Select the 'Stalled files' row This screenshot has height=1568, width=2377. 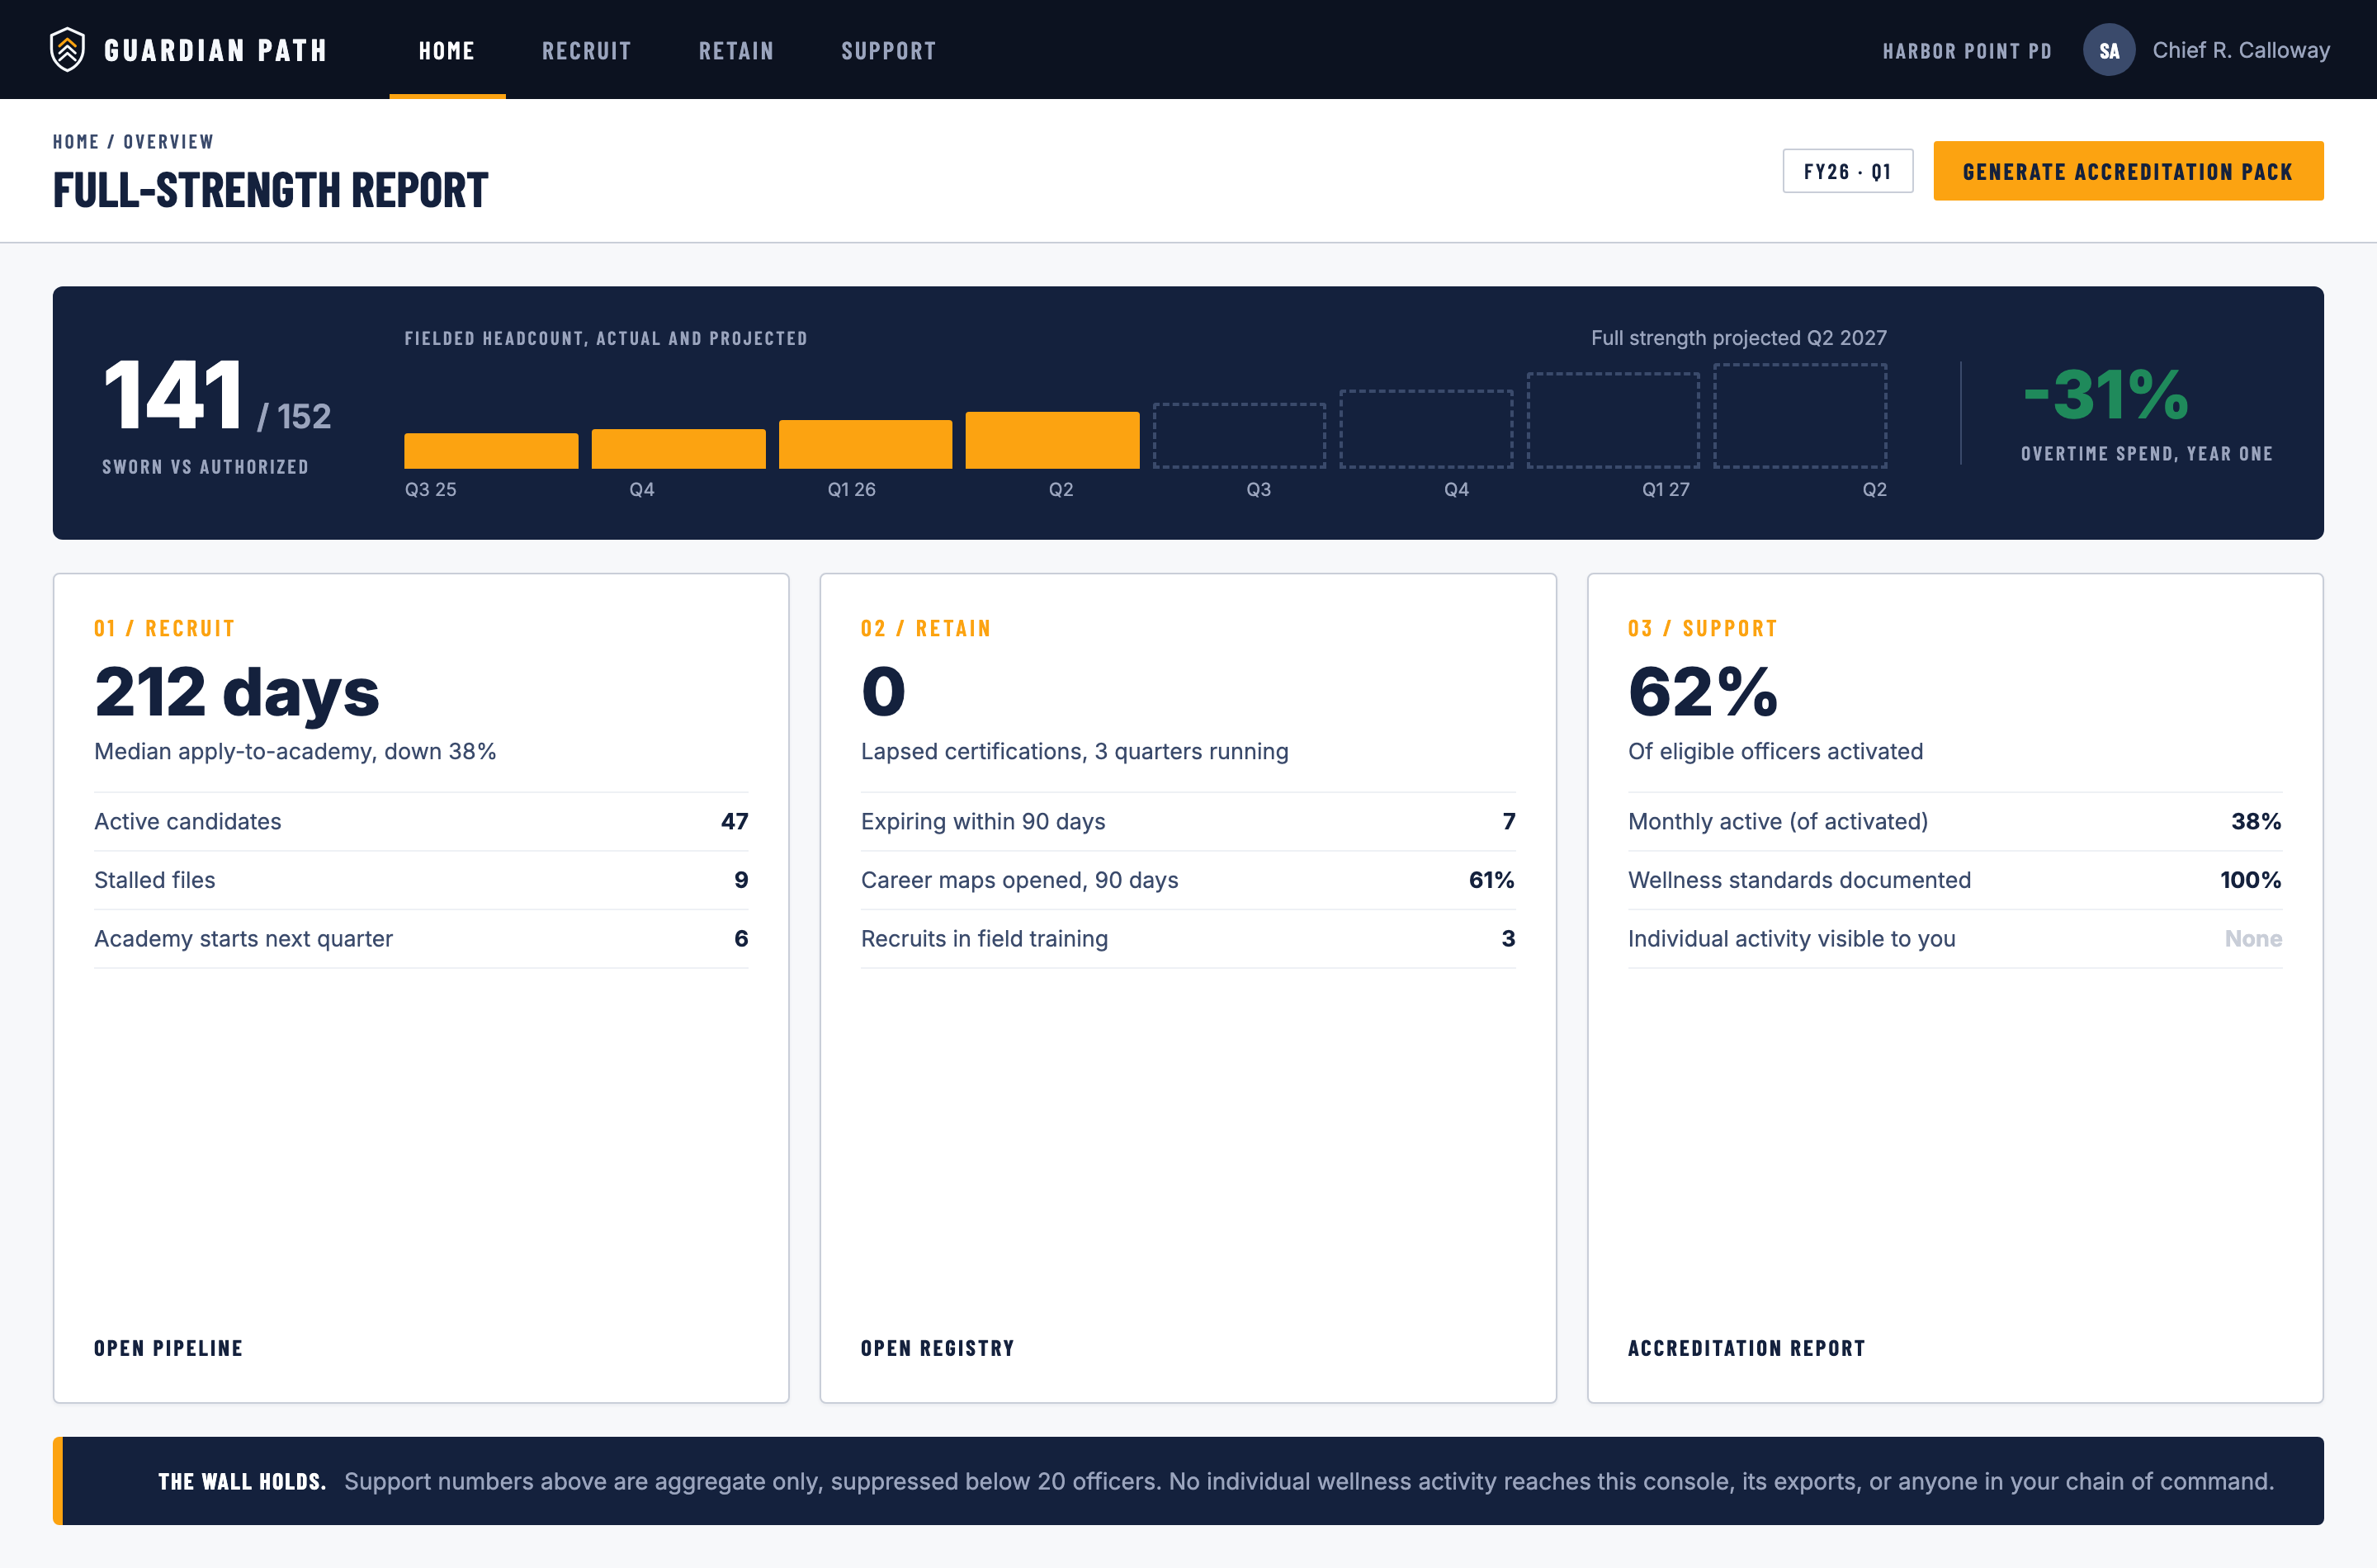[421, 880]
